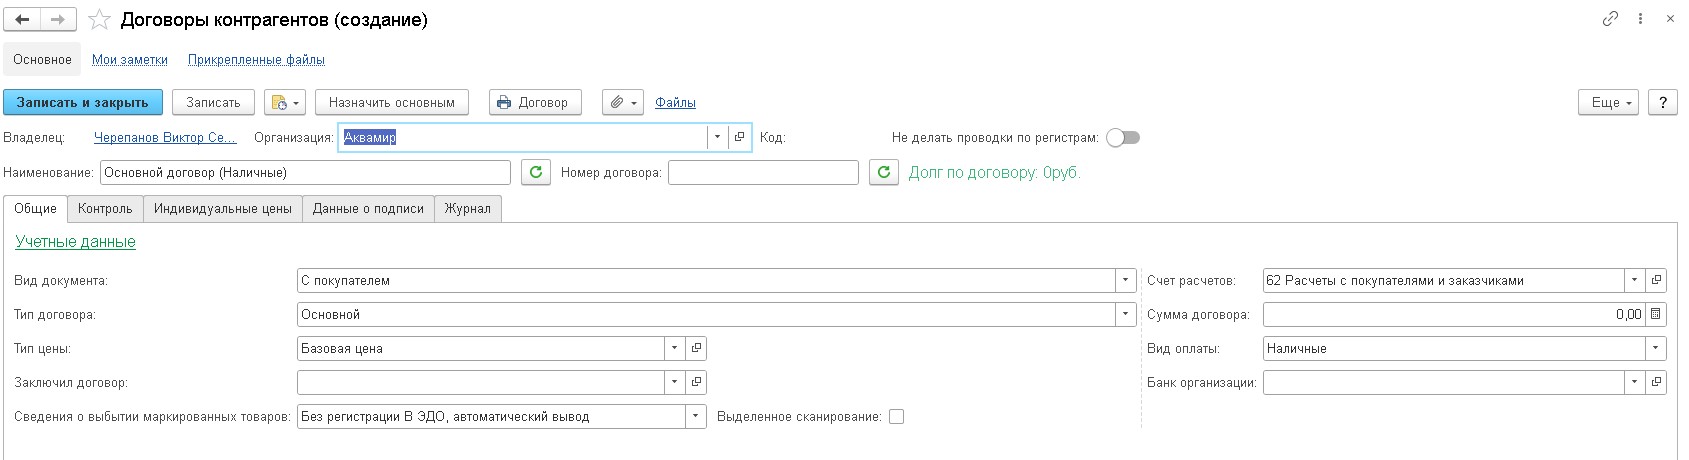Image resolution: width=1689 pixels, height=460 pixels.
Task: Refresh contract name with green arrow icon
Action: [536, 173]
